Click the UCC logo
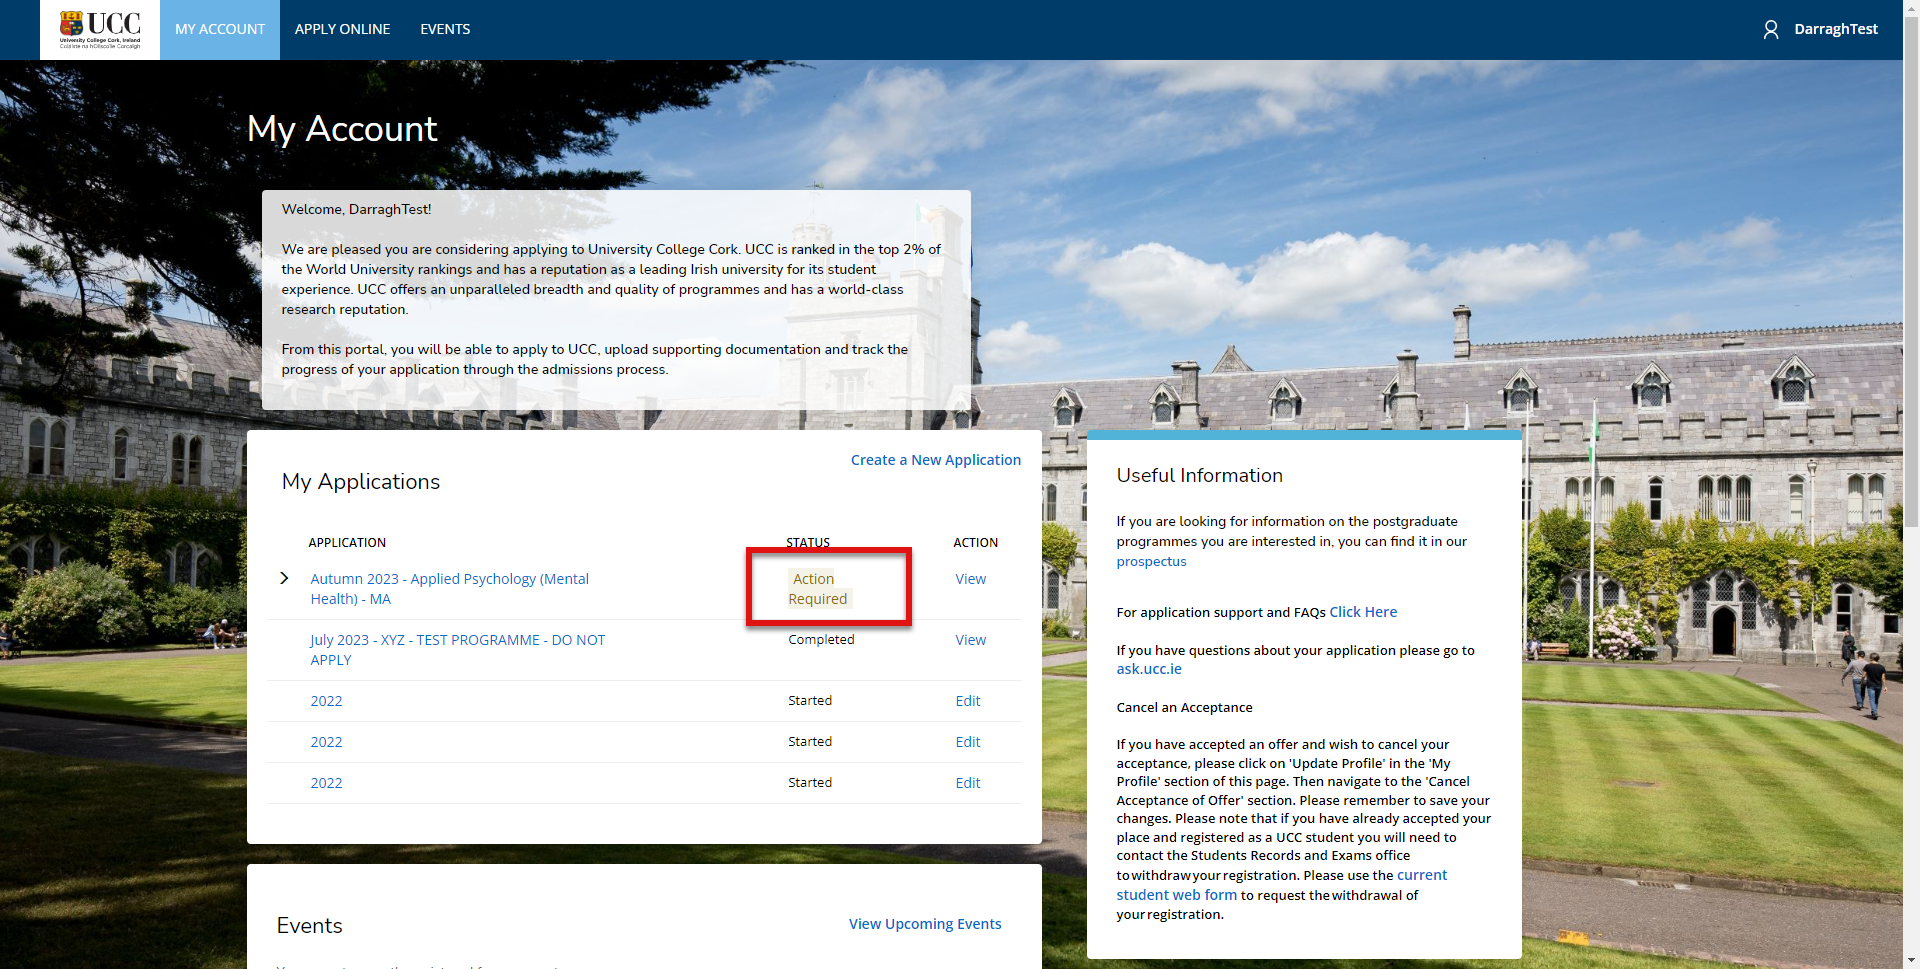The image size is (1920, 969). click(x=100, y=30)
